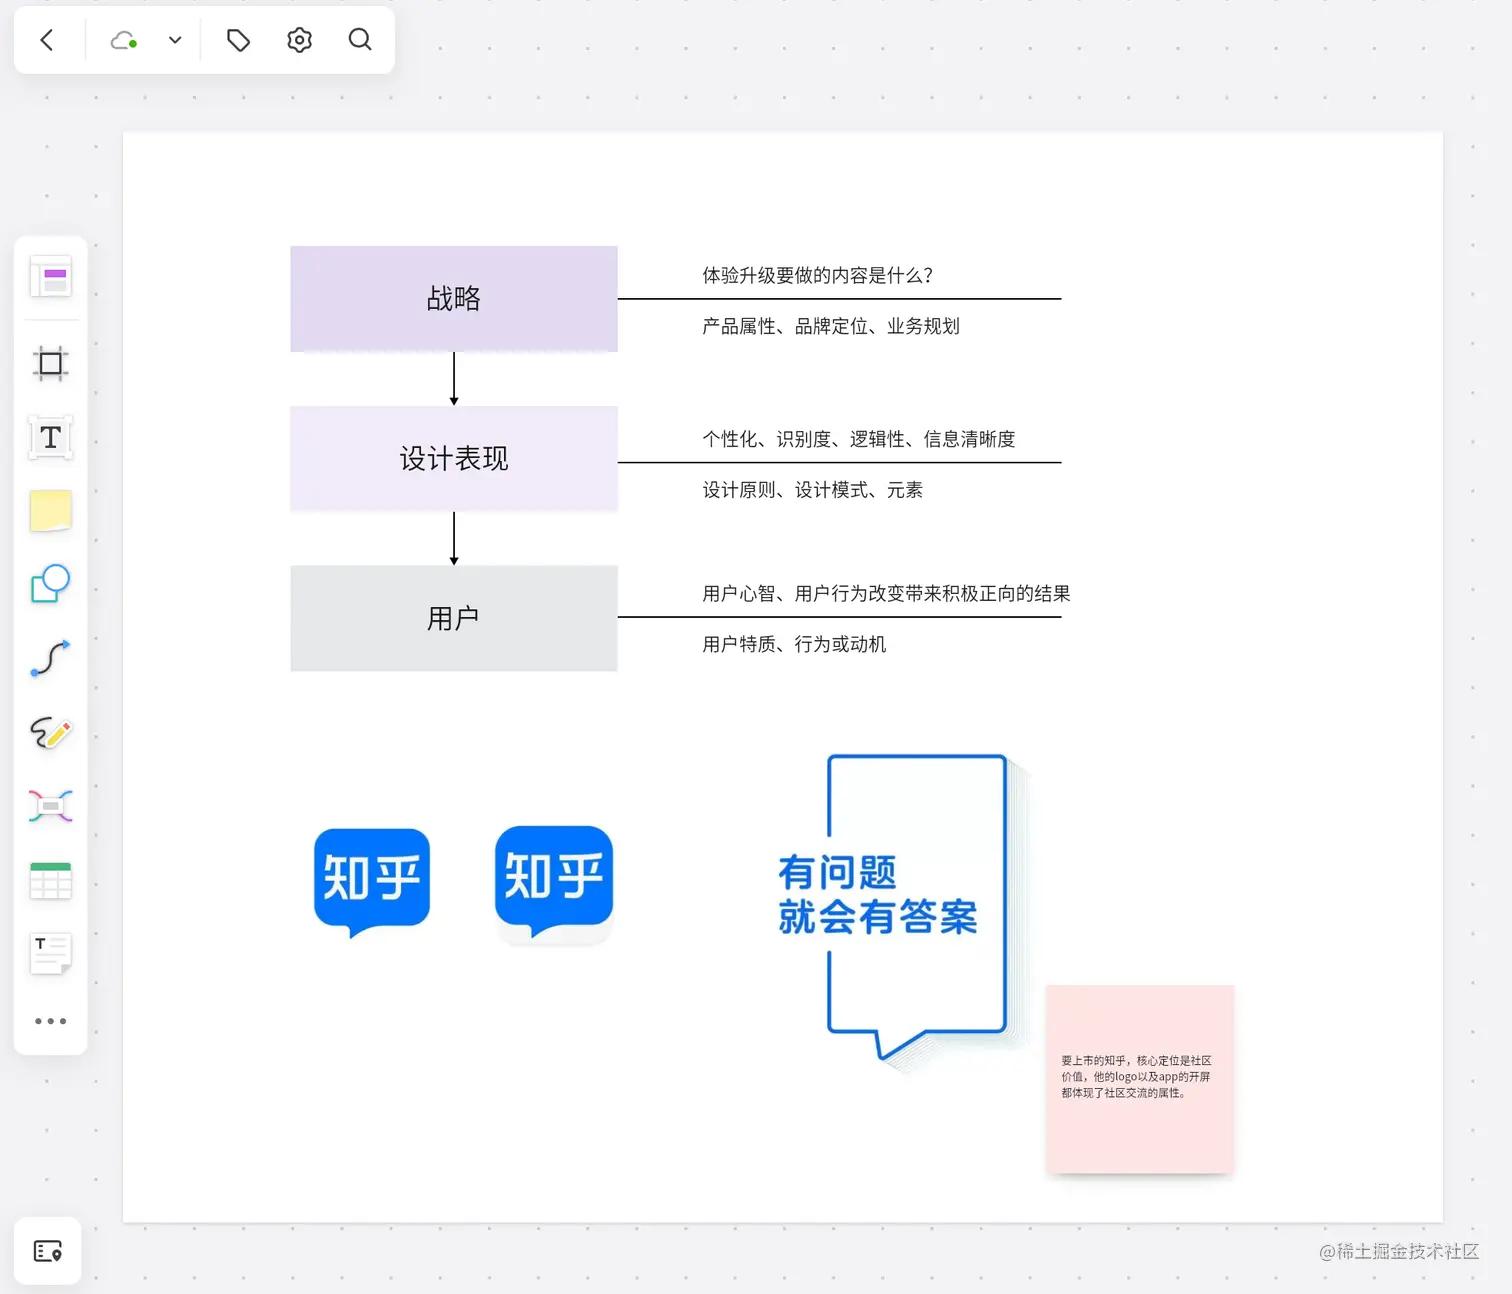Select the Text tool

51,438
